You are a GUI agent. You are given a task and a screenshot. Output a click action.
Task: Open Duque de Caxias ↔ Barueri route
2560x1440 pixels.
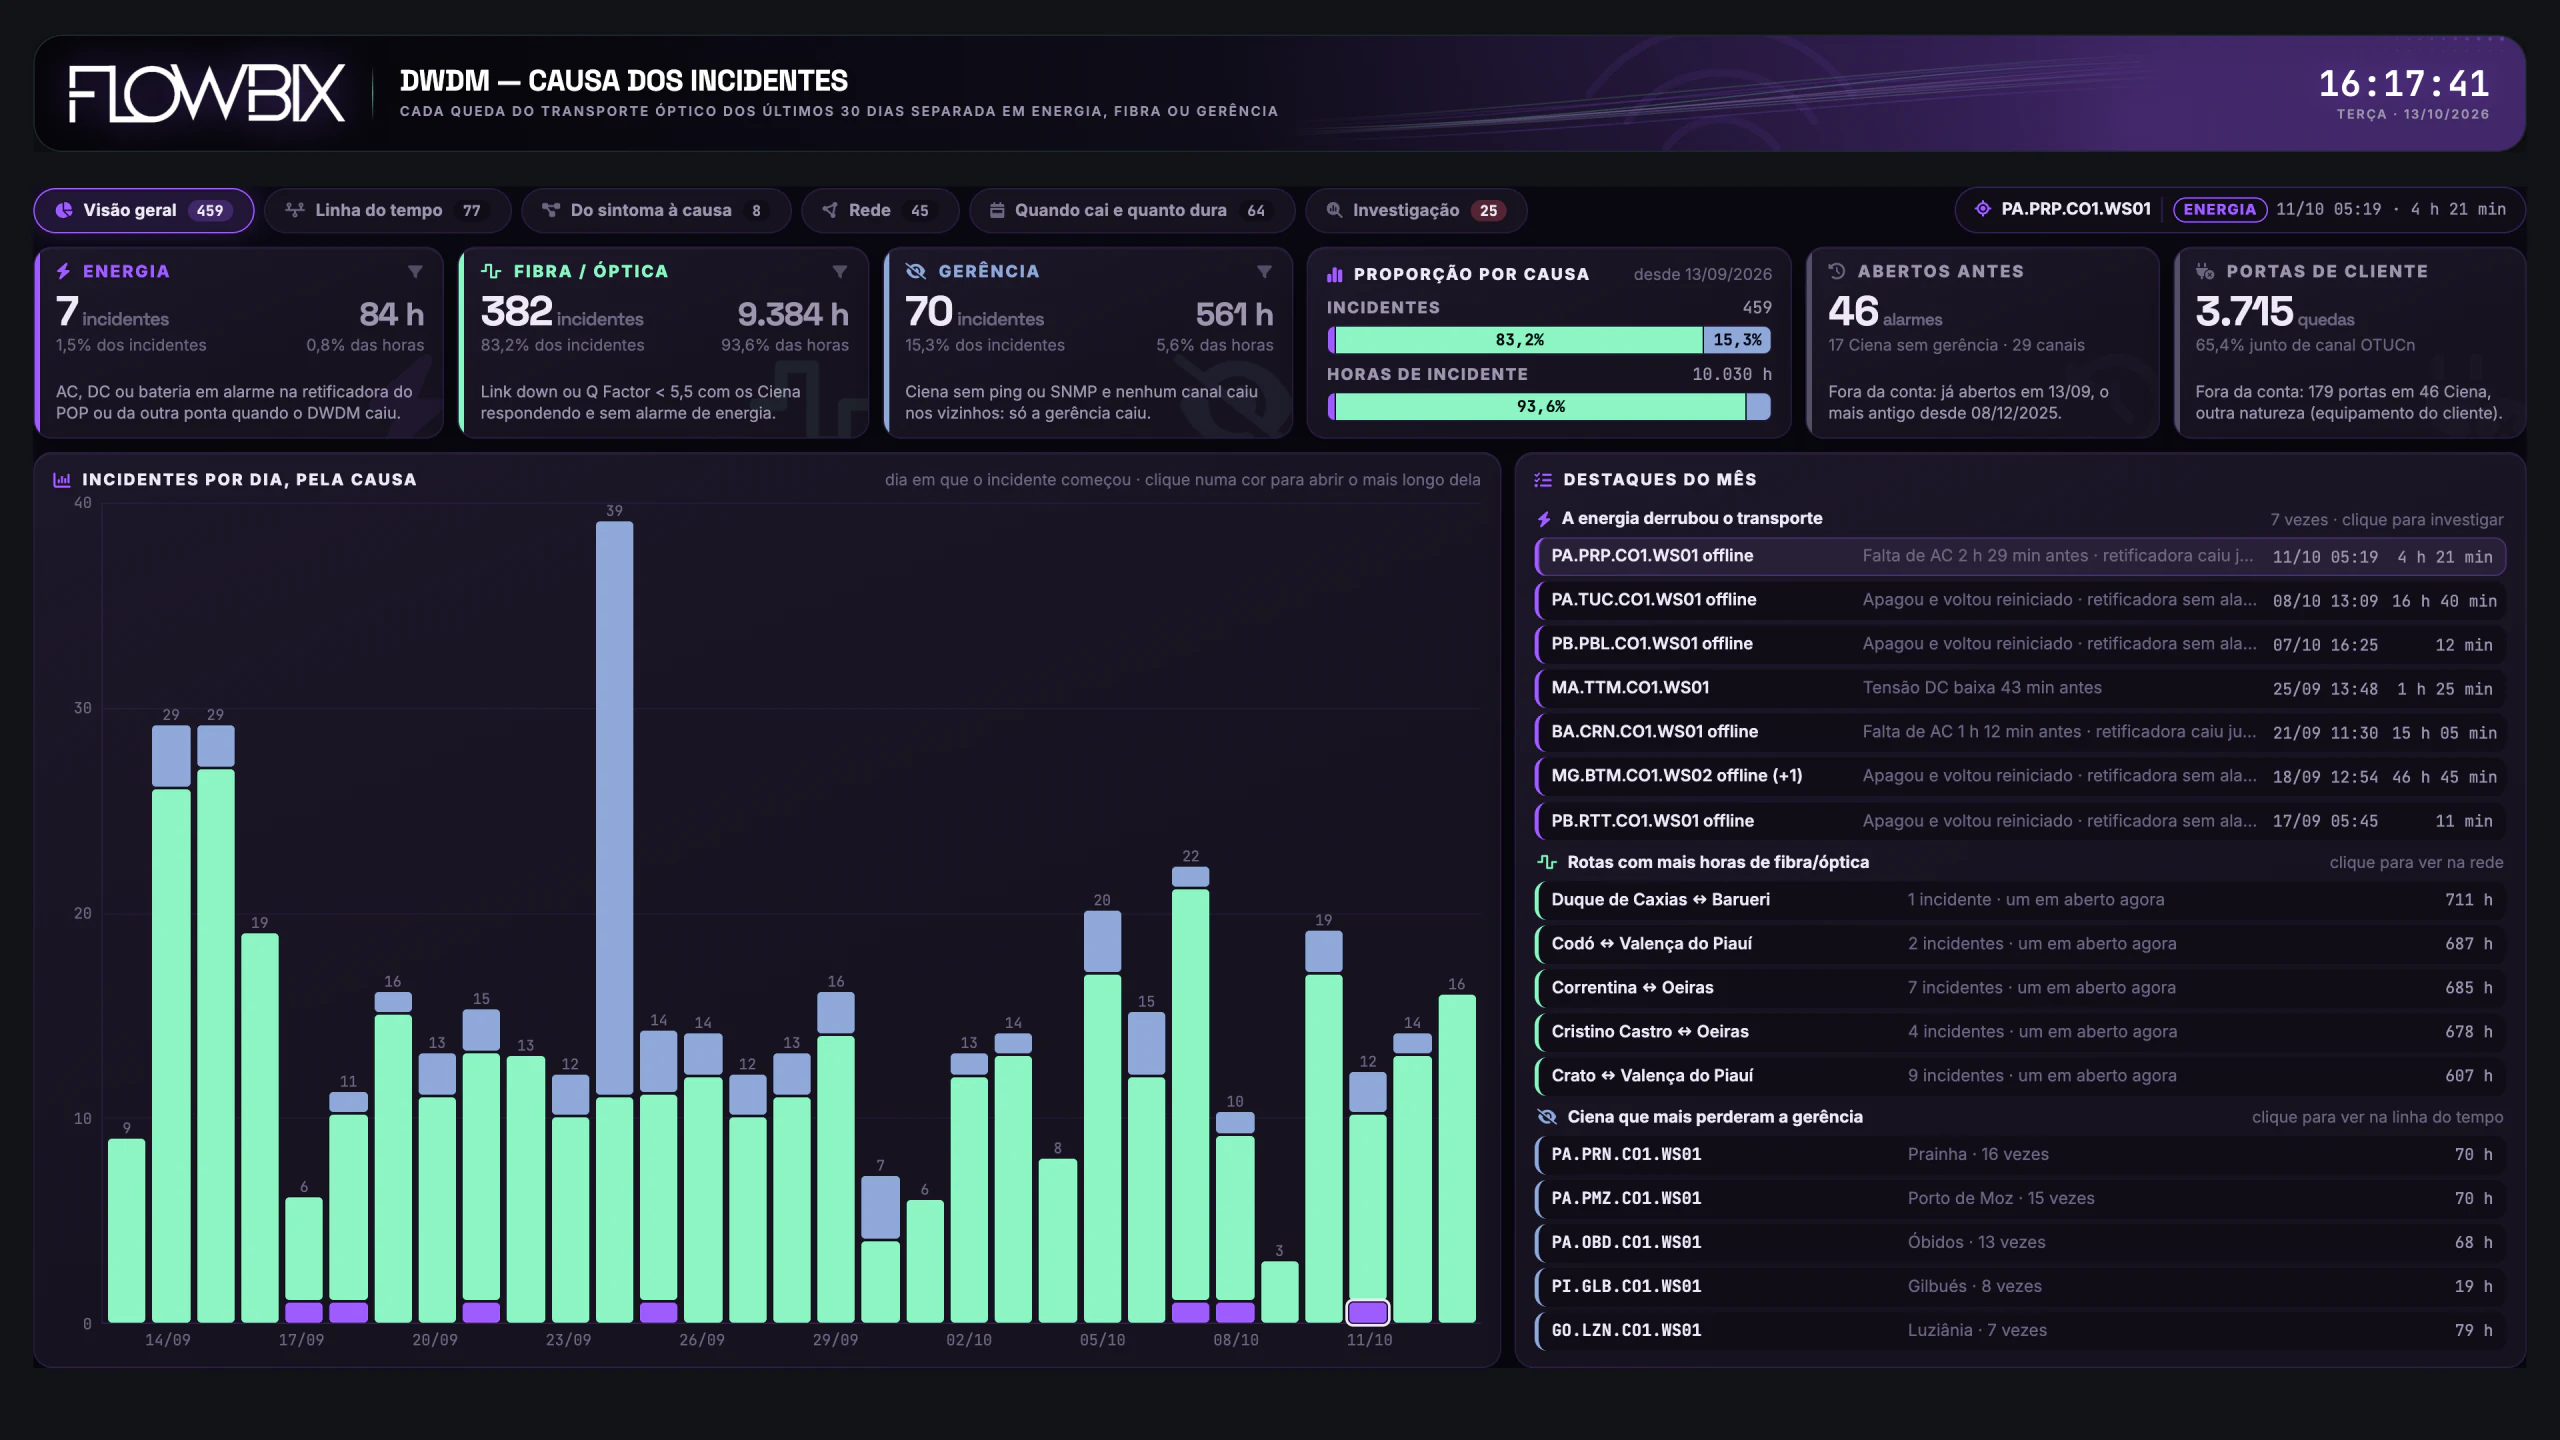[x=2021, y=900]
